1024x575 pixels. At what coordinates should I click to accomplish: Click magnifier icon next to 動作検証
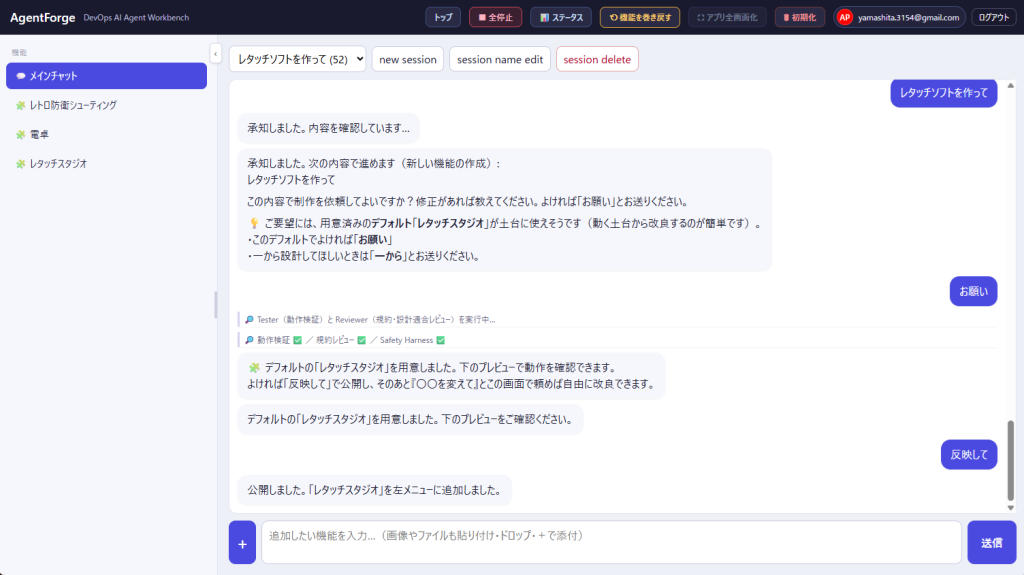[249, 340]
